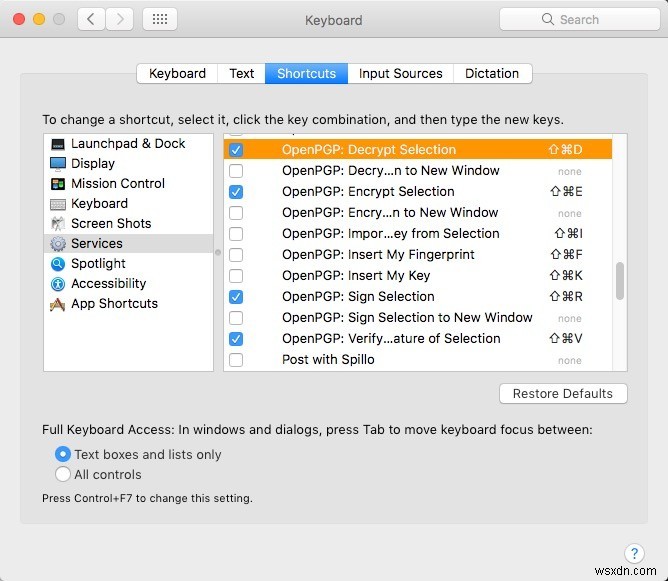Enable OpenPGP: Decry…n to New Window
This screenshot has height=581, width=668.
point(236,171)
